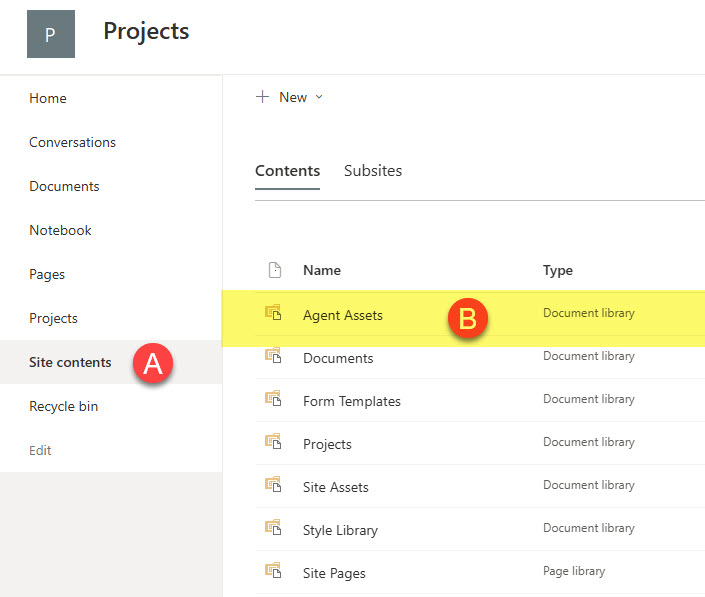Sort by the Type column header
The width and height of the screenshot is (705, 597).
pyautogui.click(x=558, y=271)
